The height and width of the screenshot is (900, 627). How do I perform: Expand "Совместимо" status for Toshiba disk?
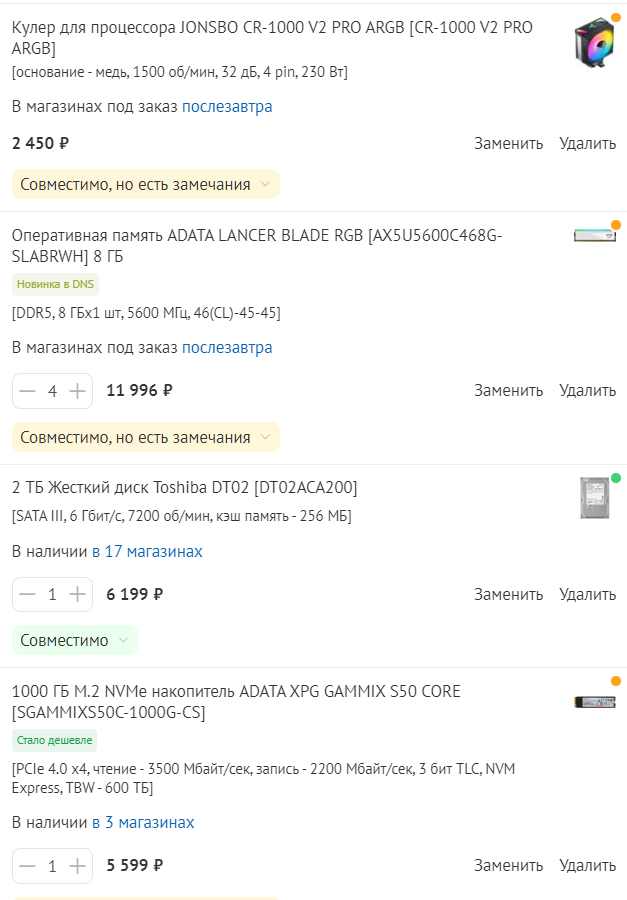coord(74,640)
